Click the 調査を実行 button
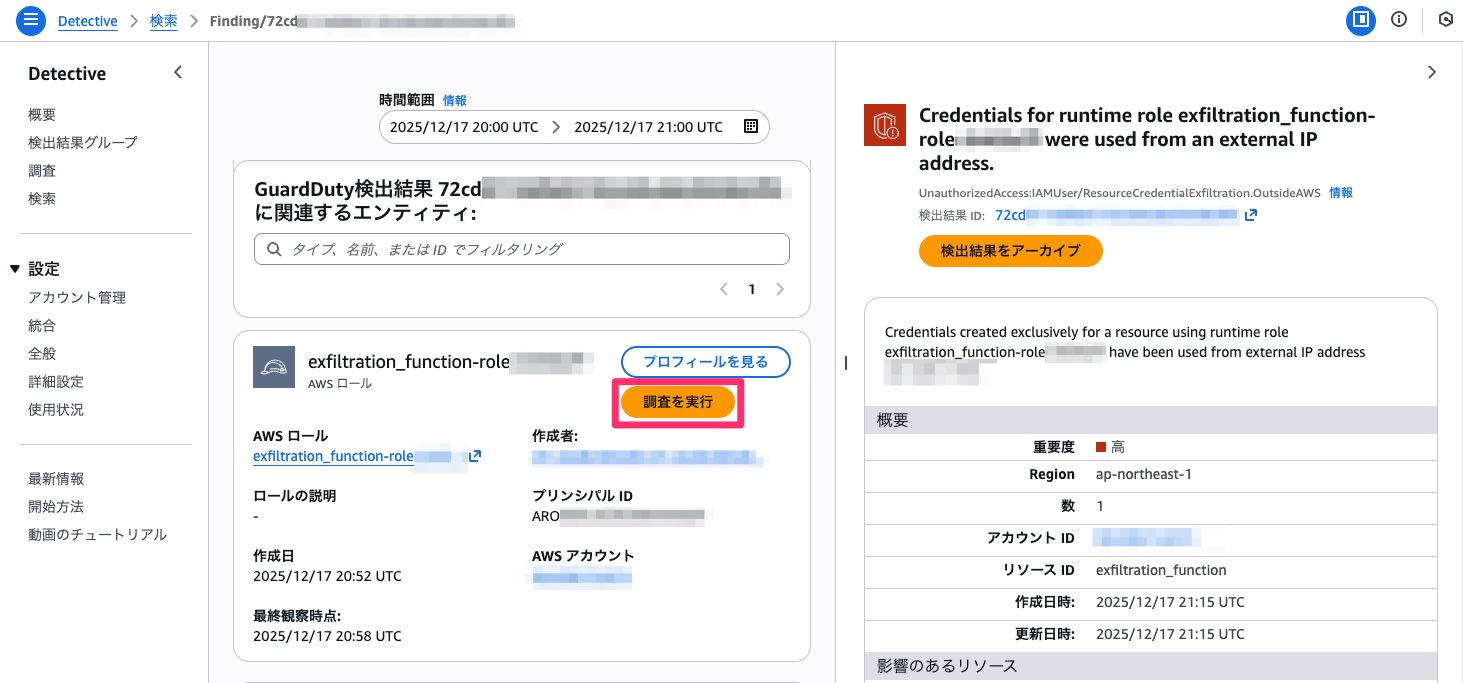This screenshot has height=683, width=1463. pos(677,401)
